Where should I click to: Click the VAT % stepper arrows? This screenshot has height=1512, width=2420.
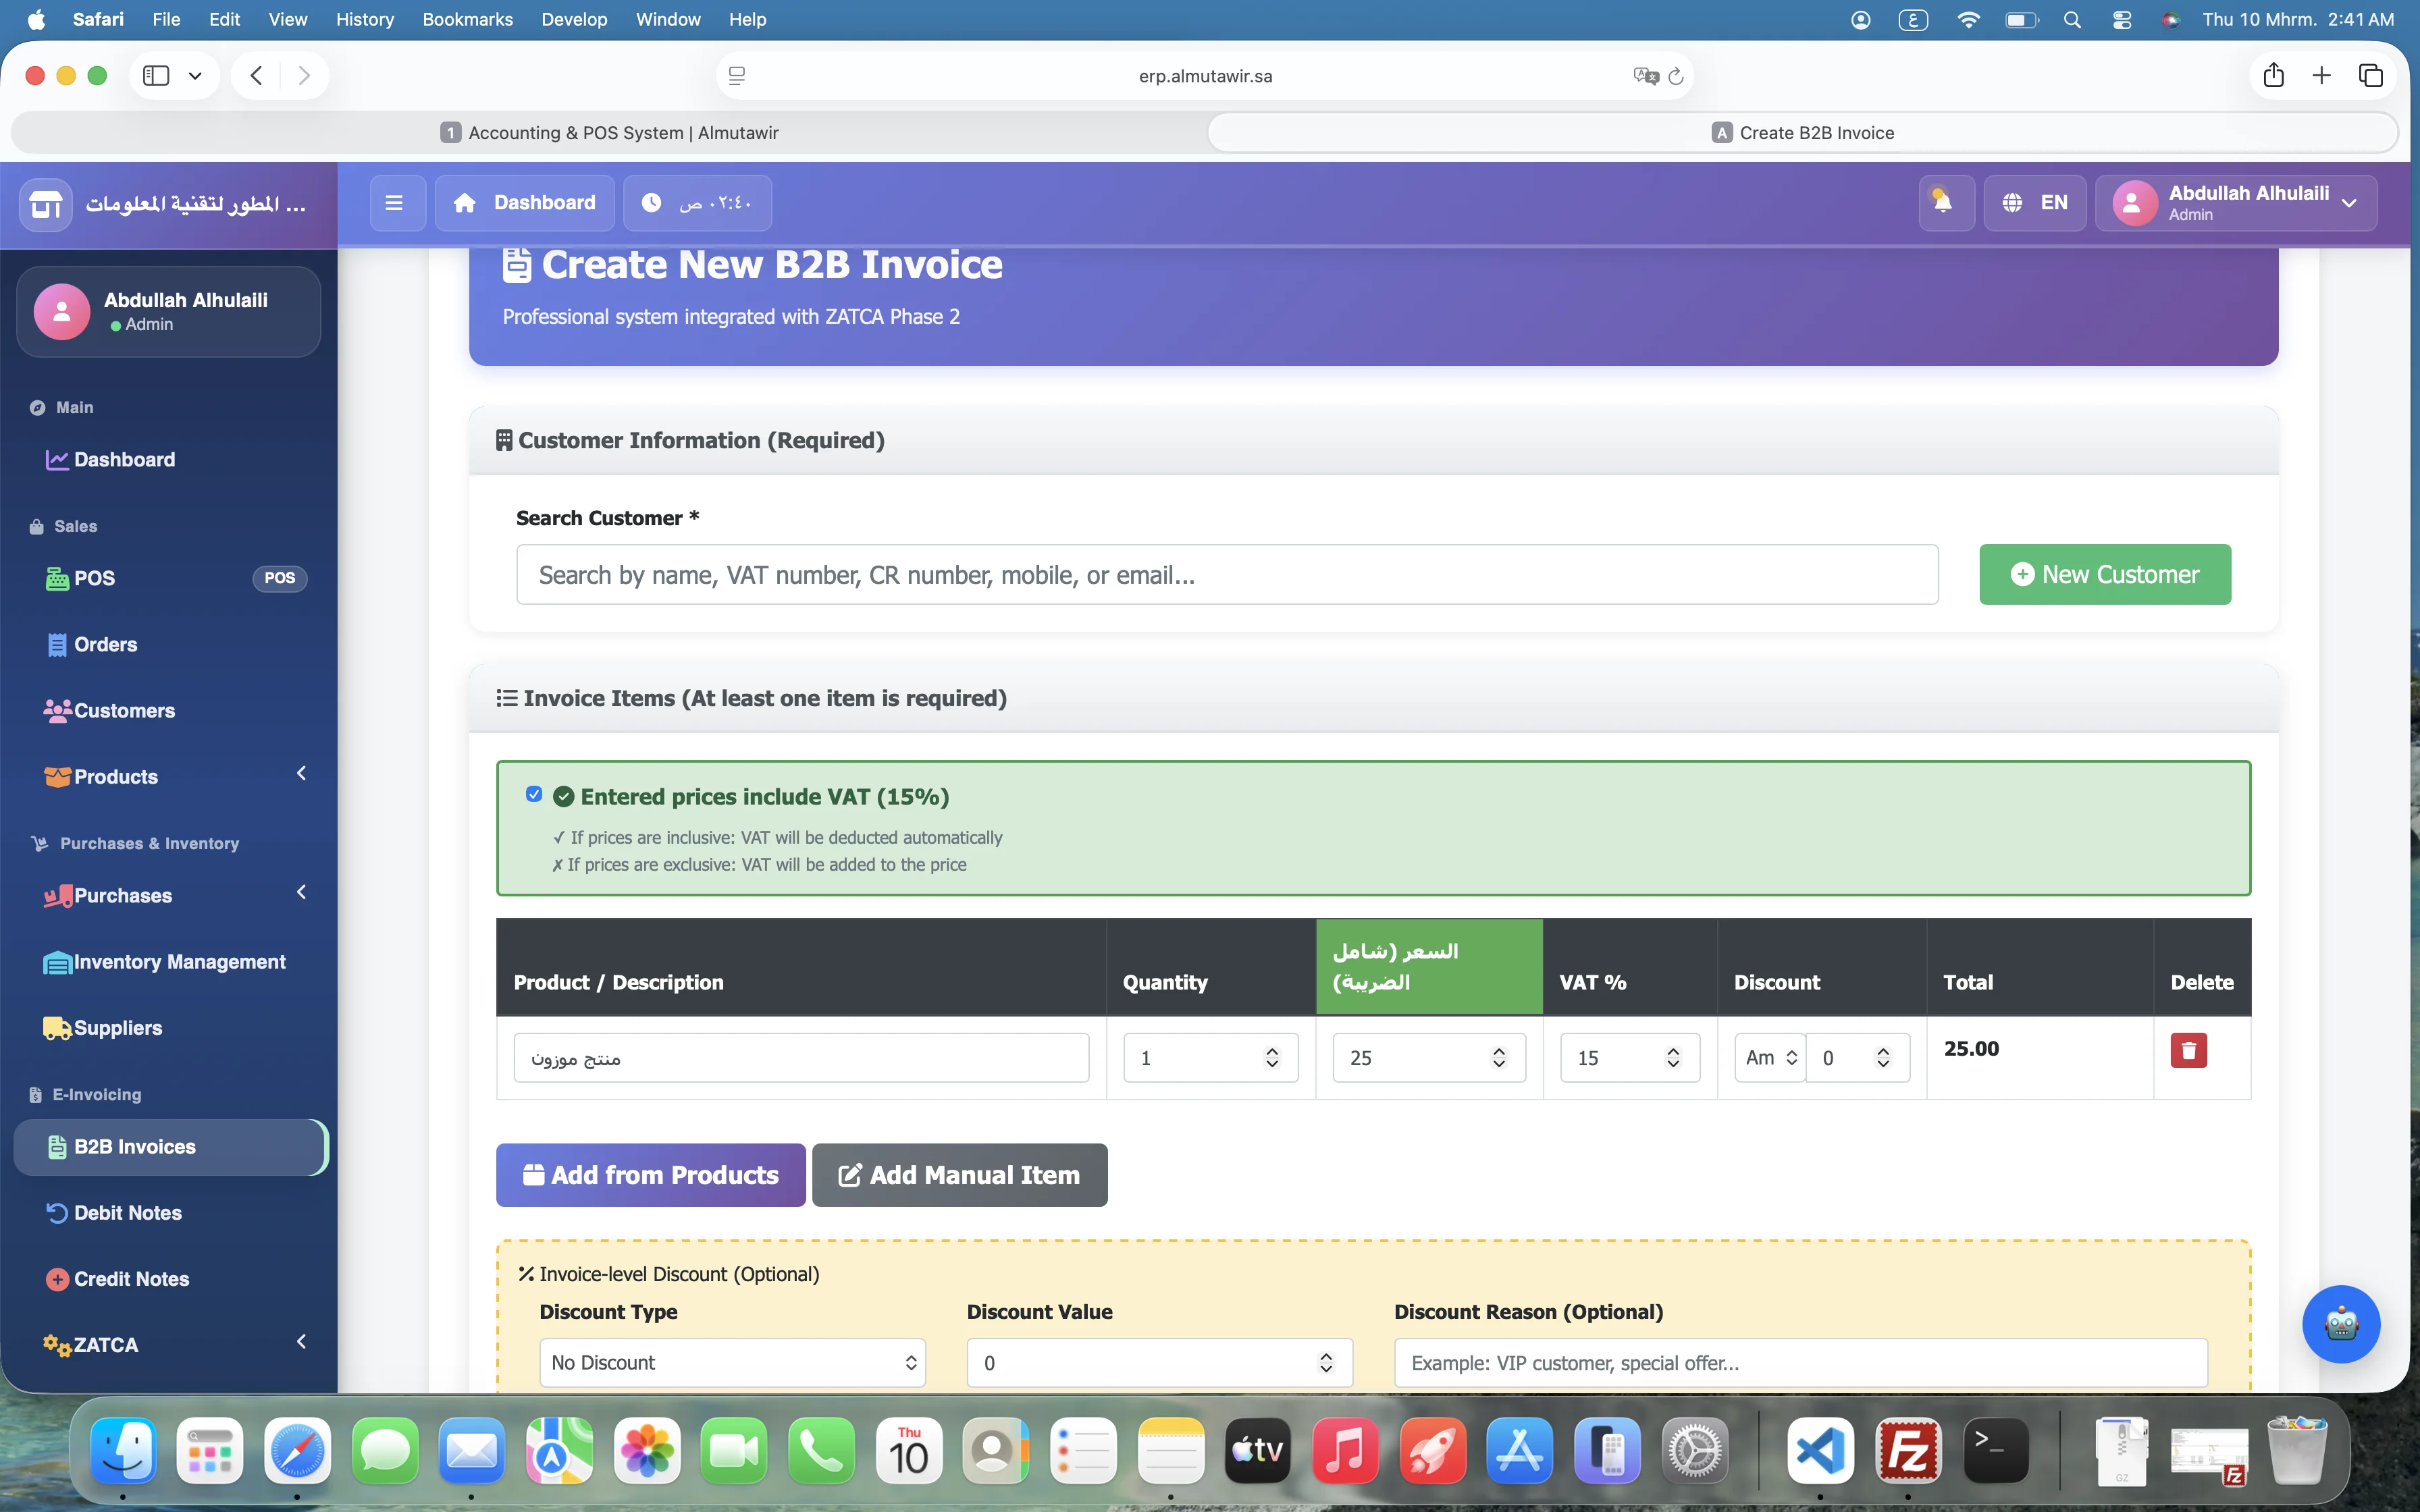pyautogui.click(x=1673, y=1058)
